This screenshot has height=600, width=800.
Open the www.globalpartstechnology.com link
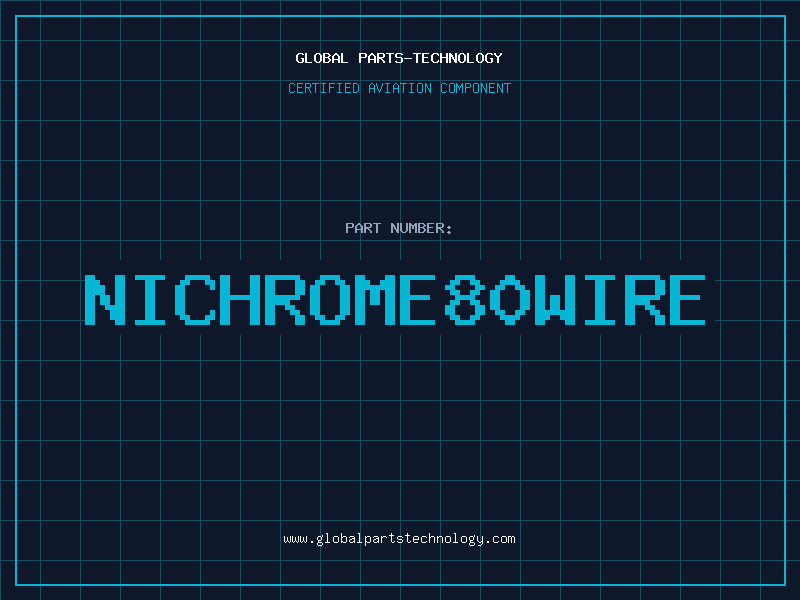pos(399,539)
